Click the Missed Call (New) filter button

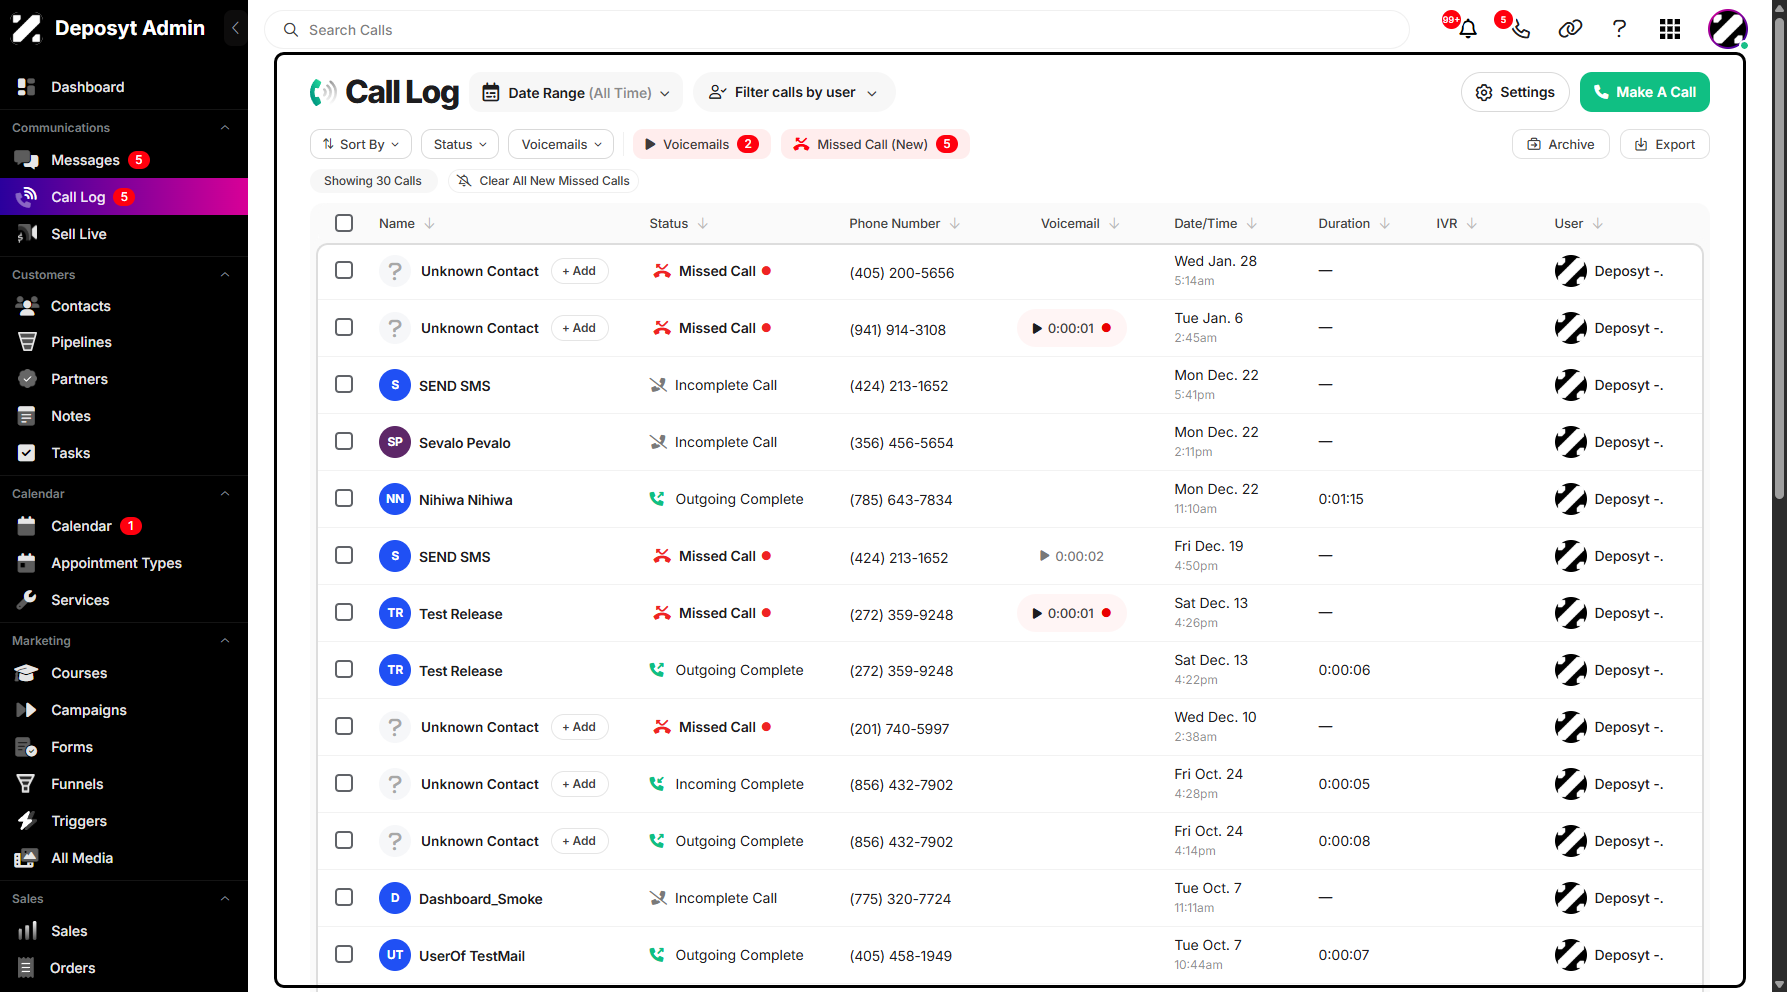(875, 144)
